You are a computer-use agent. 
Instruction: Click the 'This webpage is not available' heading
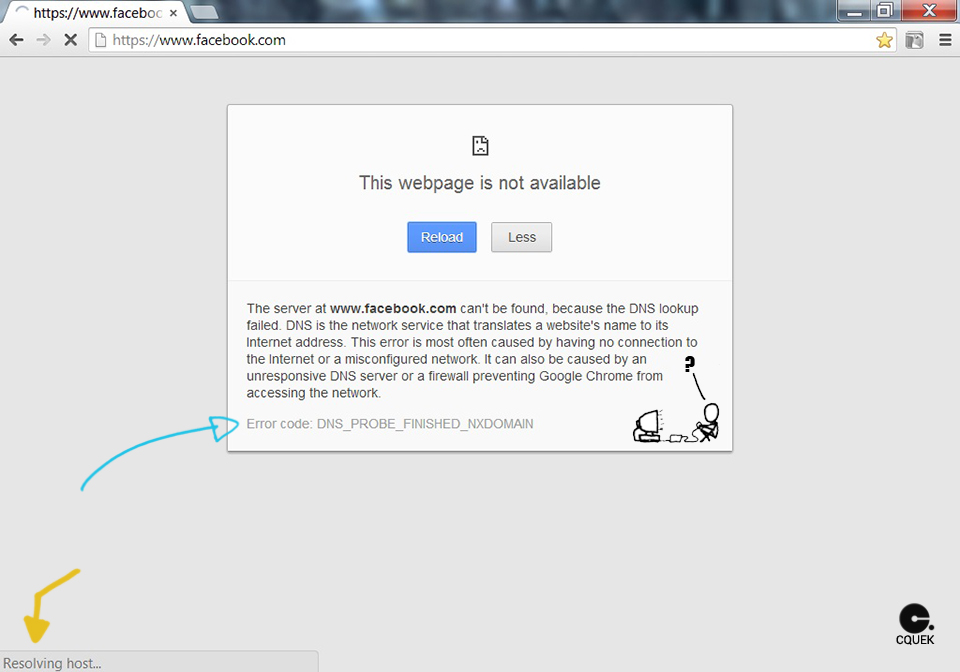[x=480, y=183]
